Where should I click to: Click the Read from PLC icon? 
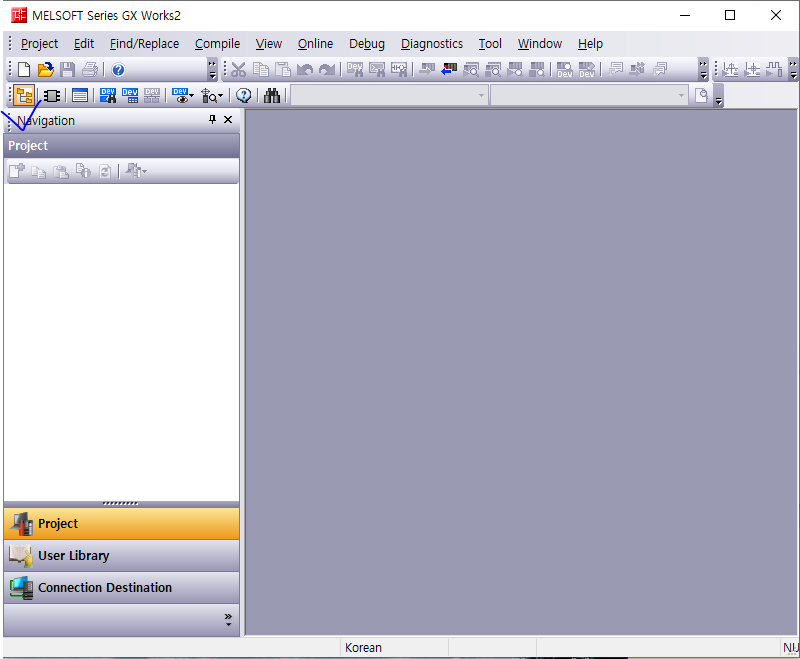449,69
